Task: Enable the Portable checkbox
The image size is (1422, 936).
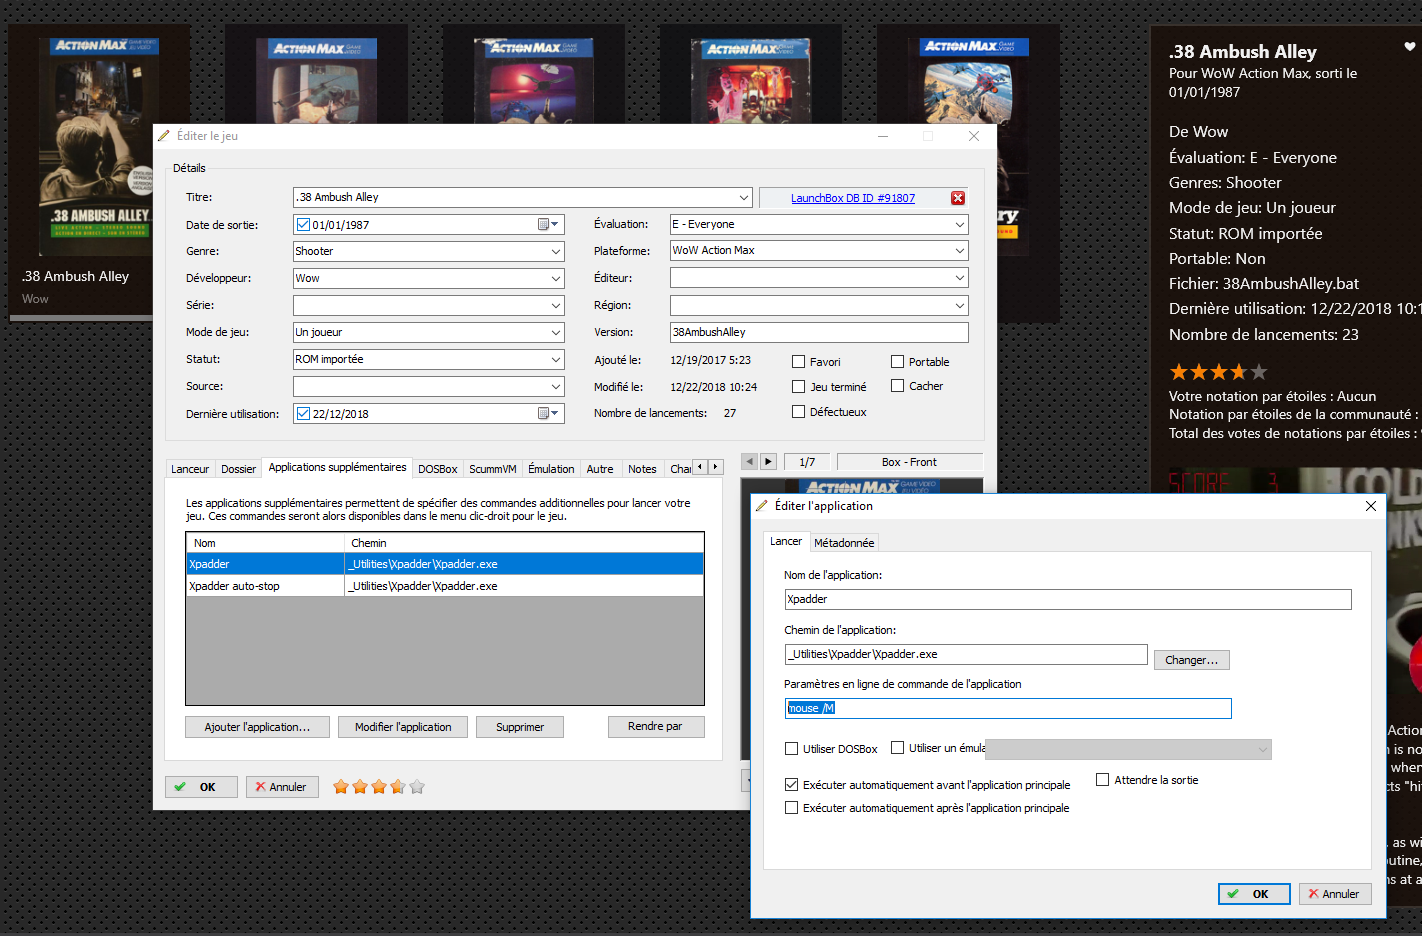Action: [x=897, y=362]
